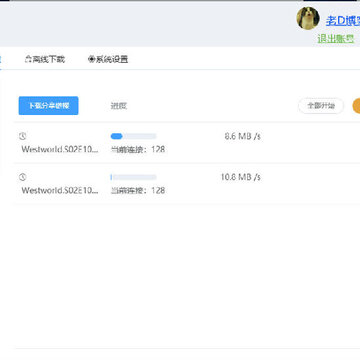The width and height of the screenshot is (360, 360).
Task: Click the gear icon before 系统设置
Action: 92,59
